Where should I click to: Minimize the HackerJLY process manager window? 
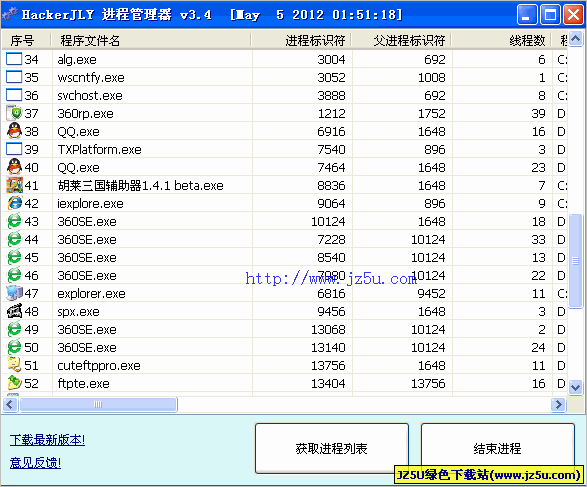point(527,15)
